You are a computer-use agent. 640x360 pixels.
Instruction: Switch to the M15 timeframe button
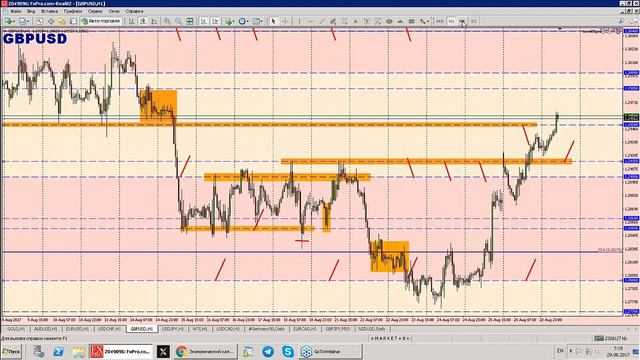coord(440,21)
